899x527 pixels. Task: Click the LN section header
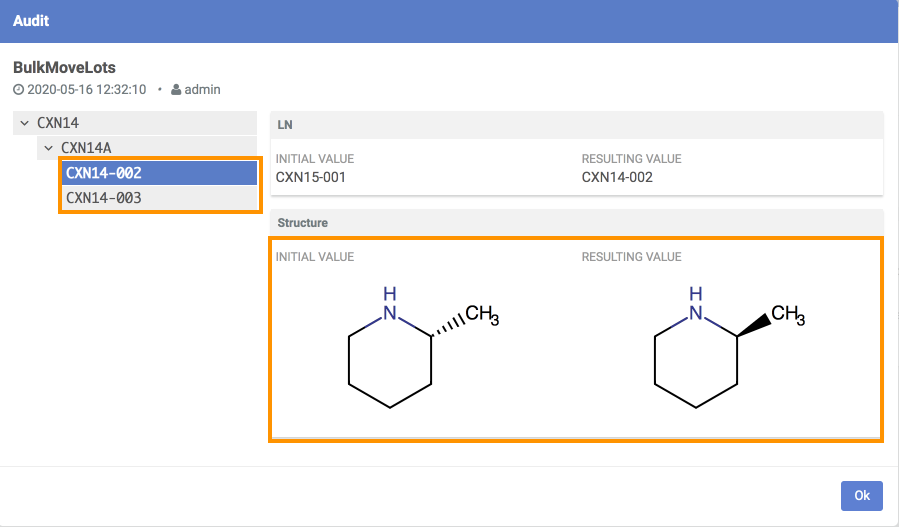click(576, 124)
